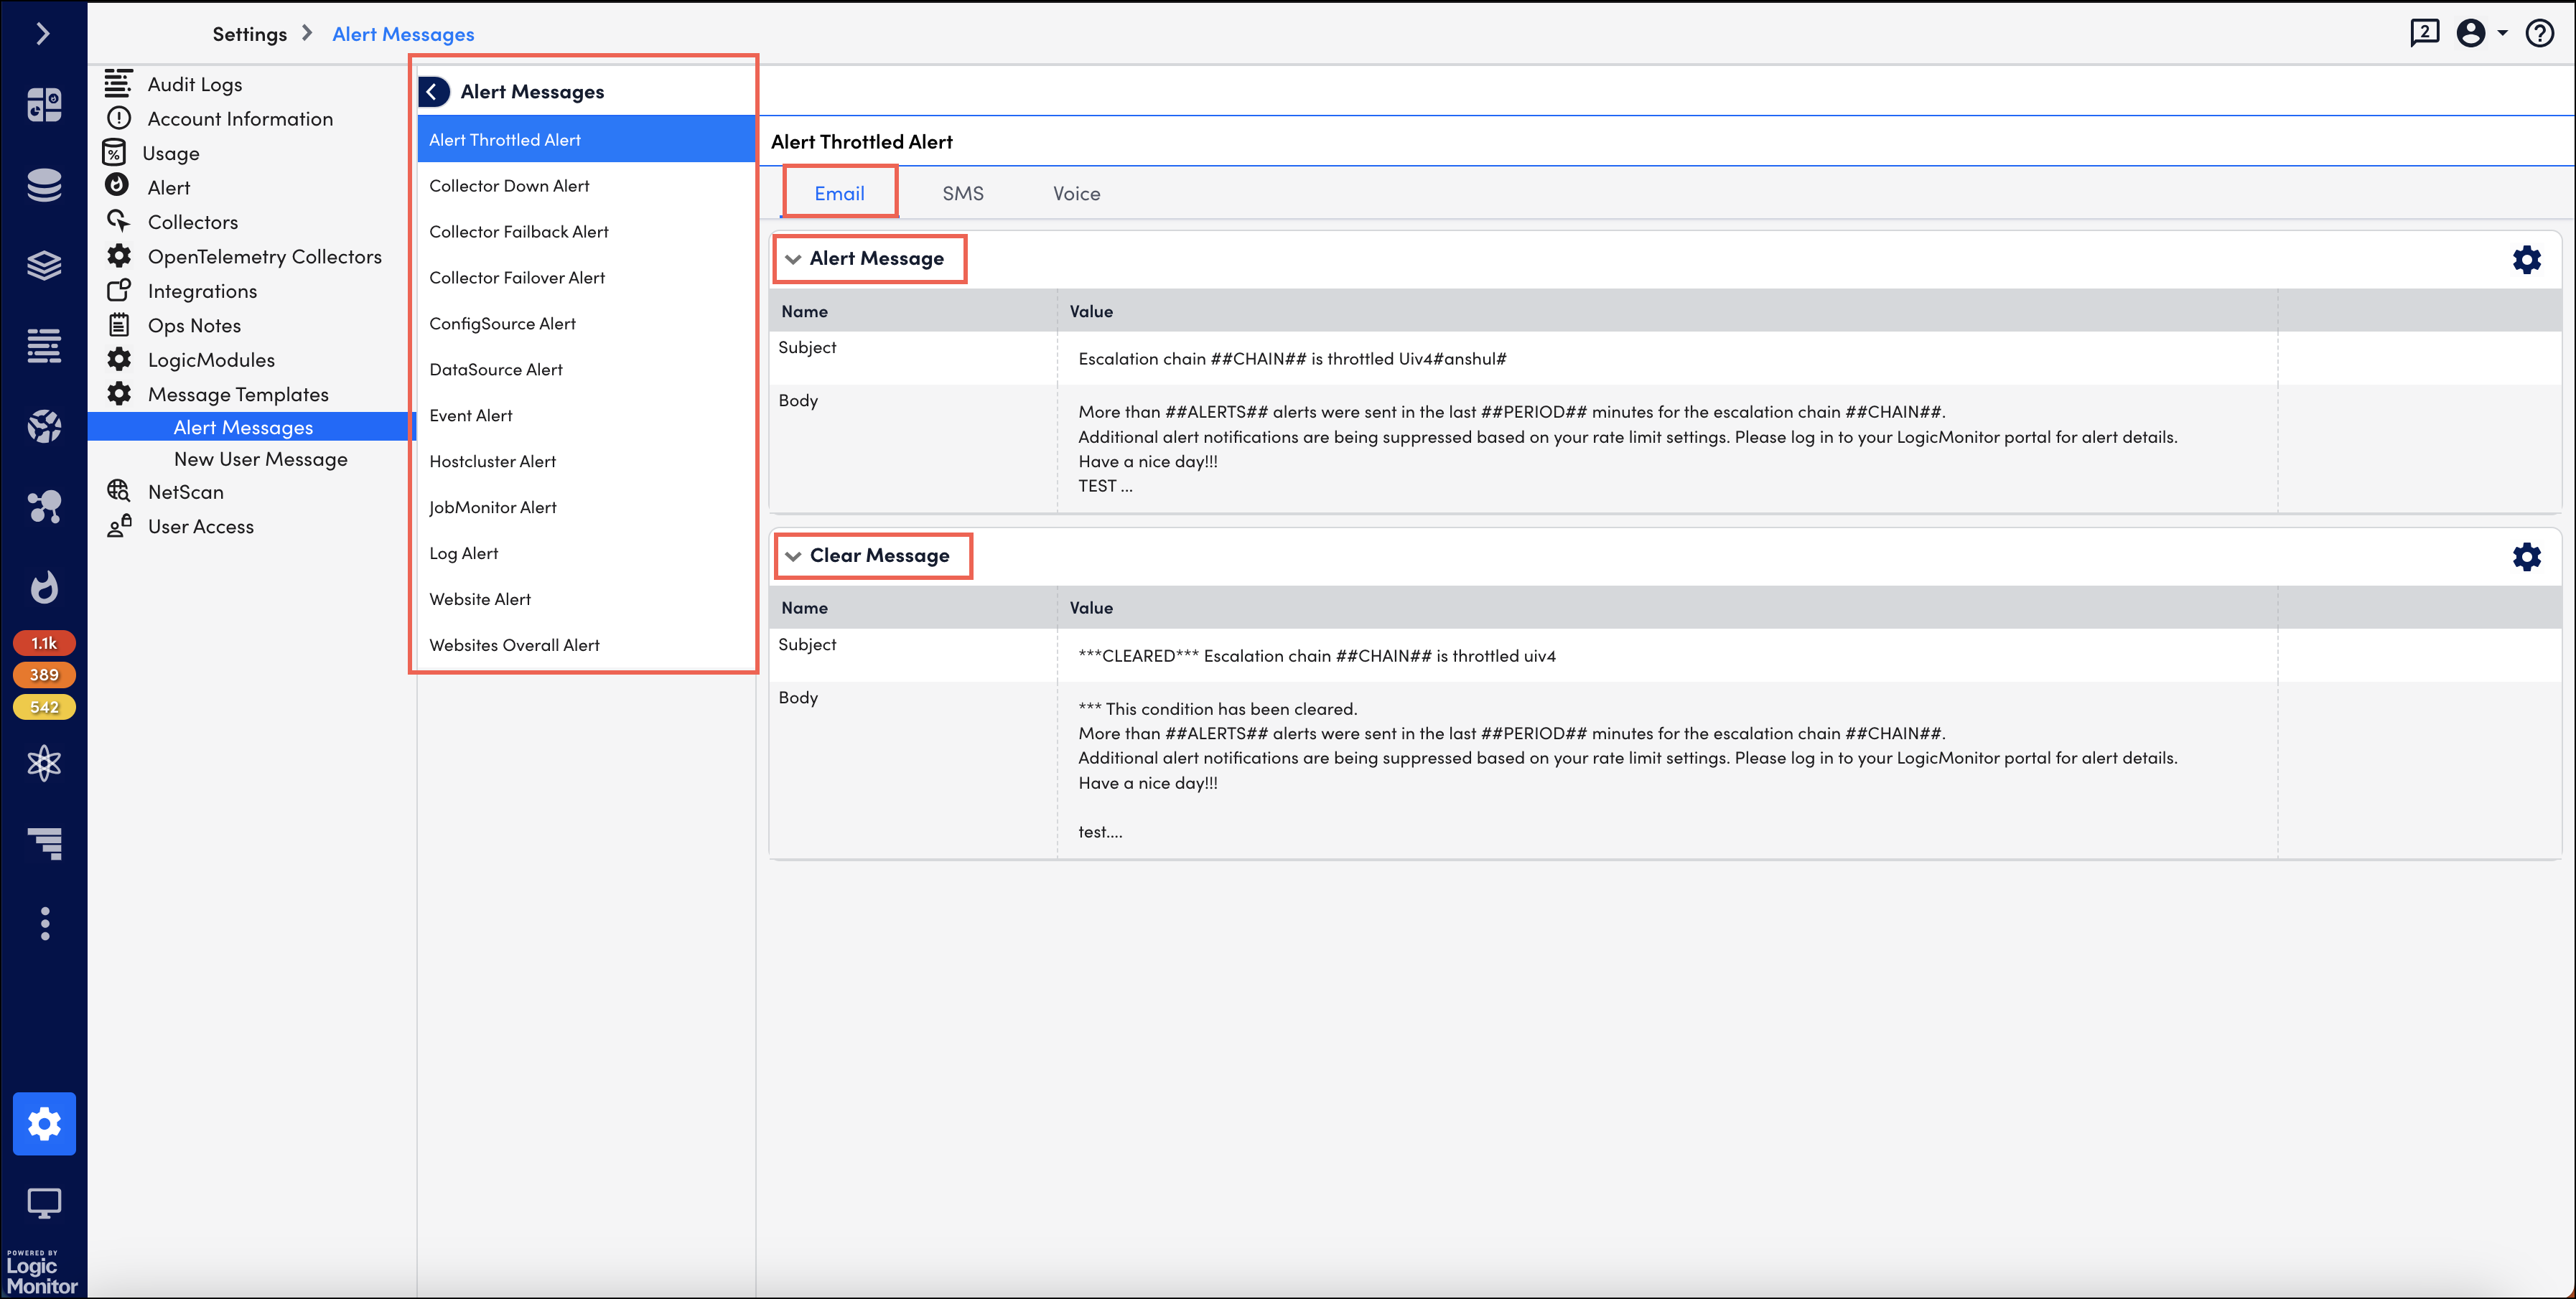Click the Usage percent icon
2576x1299 pixels.
[x=115, y=153]
